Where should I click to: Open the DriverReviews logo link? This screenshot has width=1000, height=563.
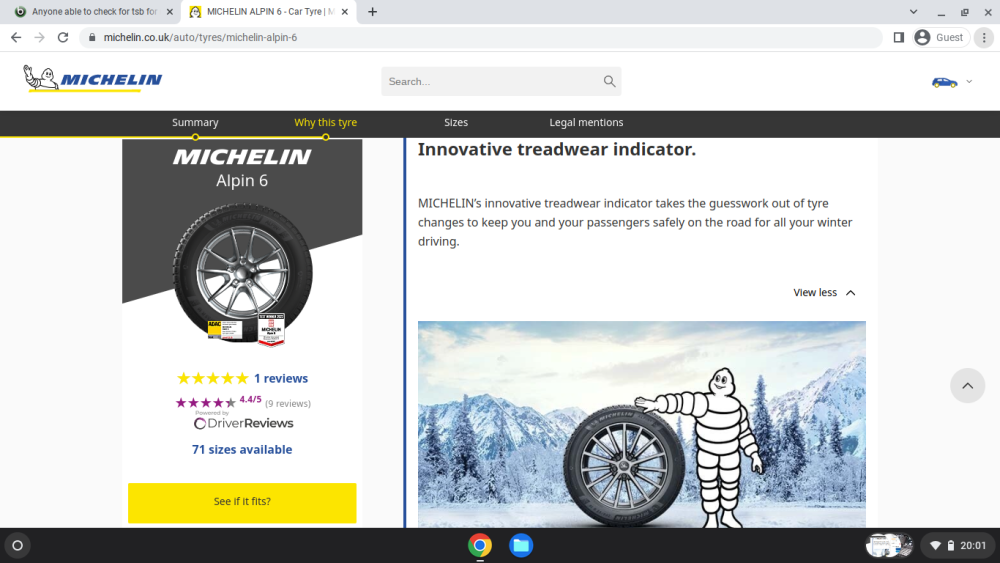point(244,423)
